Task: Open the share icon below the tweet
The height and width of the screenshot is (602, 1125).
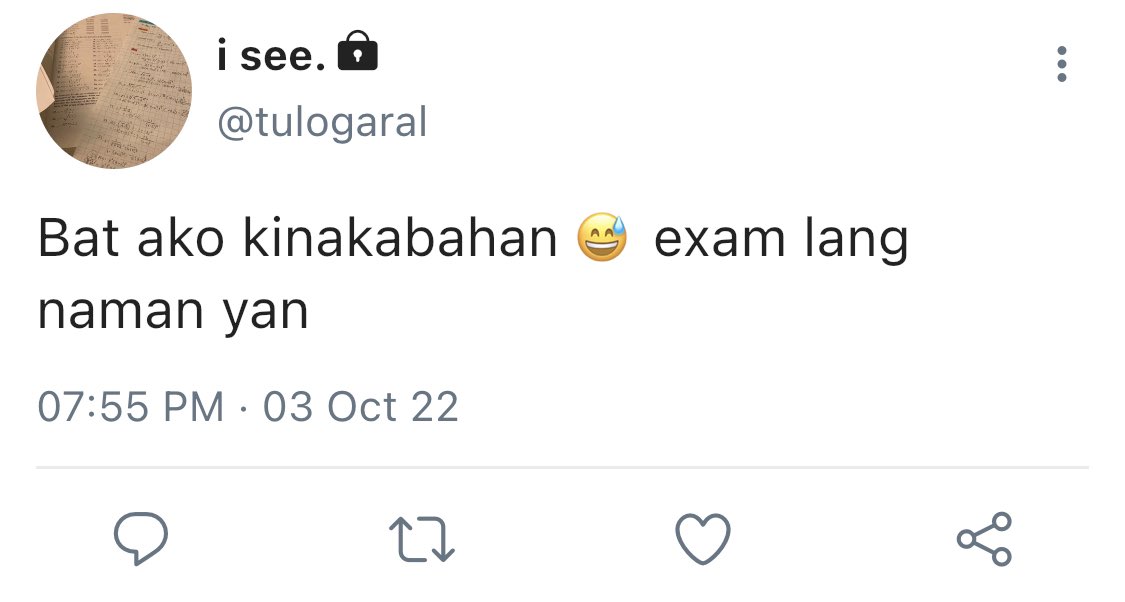Action: tap(984, 539)
